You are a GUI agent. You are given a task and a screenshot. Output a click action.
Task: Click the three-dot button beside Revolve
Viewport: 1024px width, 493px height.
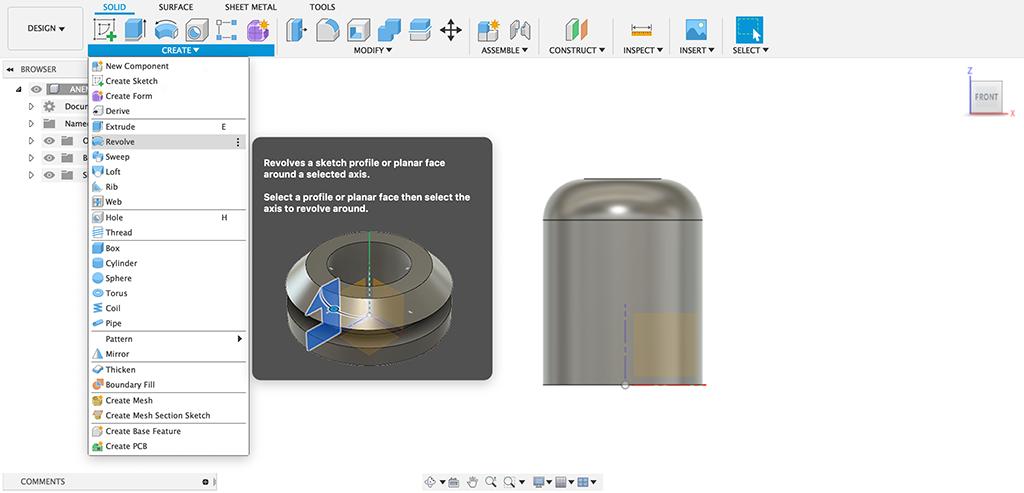pyautogui.click(x=238, y=142)
